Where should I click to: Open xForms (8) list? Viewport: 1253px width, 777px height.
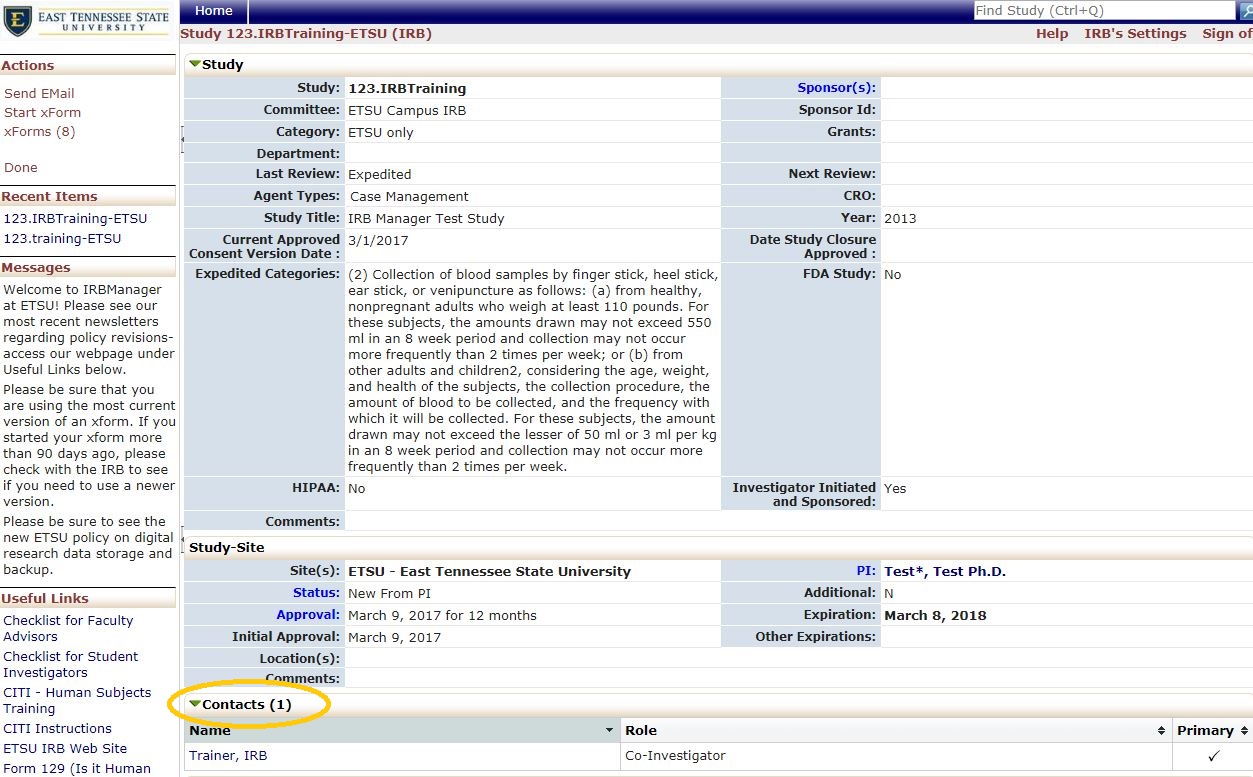39,131
